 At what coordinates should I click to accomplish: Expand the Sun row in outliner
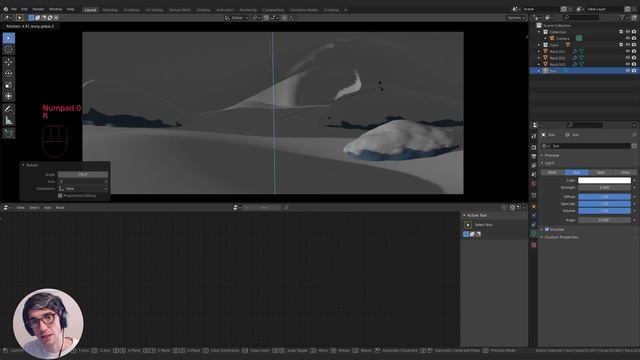(x=539, y=71)
